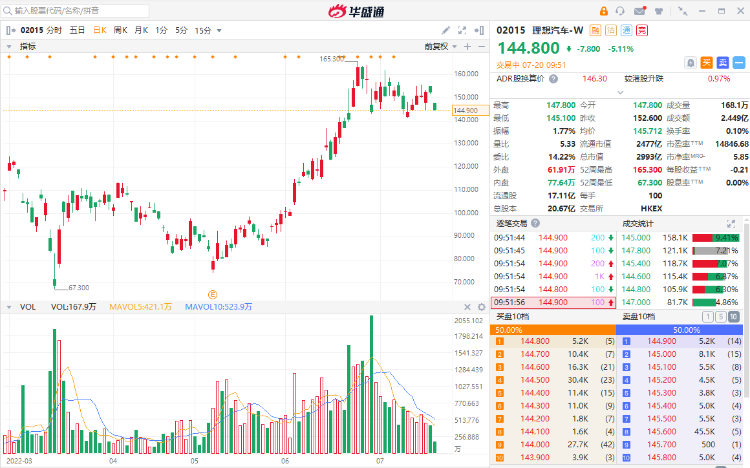750x468 pixels.
Task: Click the 147.000 row in 成交统计
Action: [x=680, y=302]
